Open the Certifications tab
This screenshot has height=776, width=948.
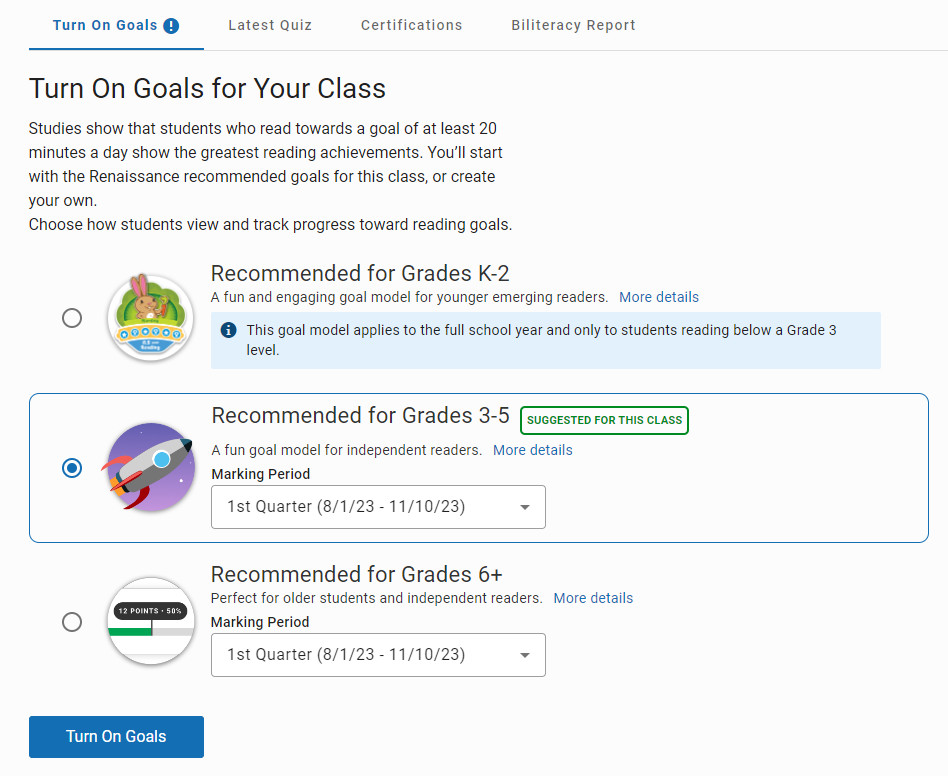pyautogui.click(x=412, y=25)
